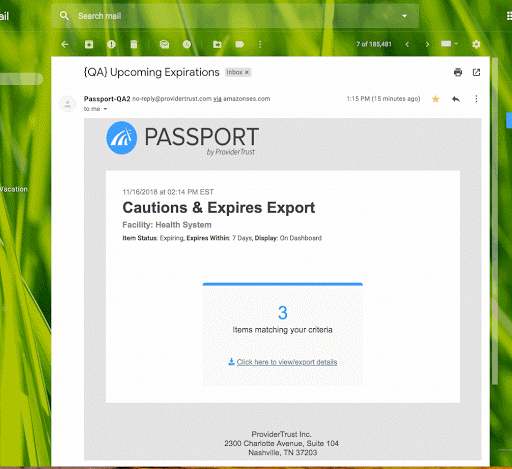Delete email using trash icon
The height and width of the screenshot is (469, 512).
click(134, 44)
